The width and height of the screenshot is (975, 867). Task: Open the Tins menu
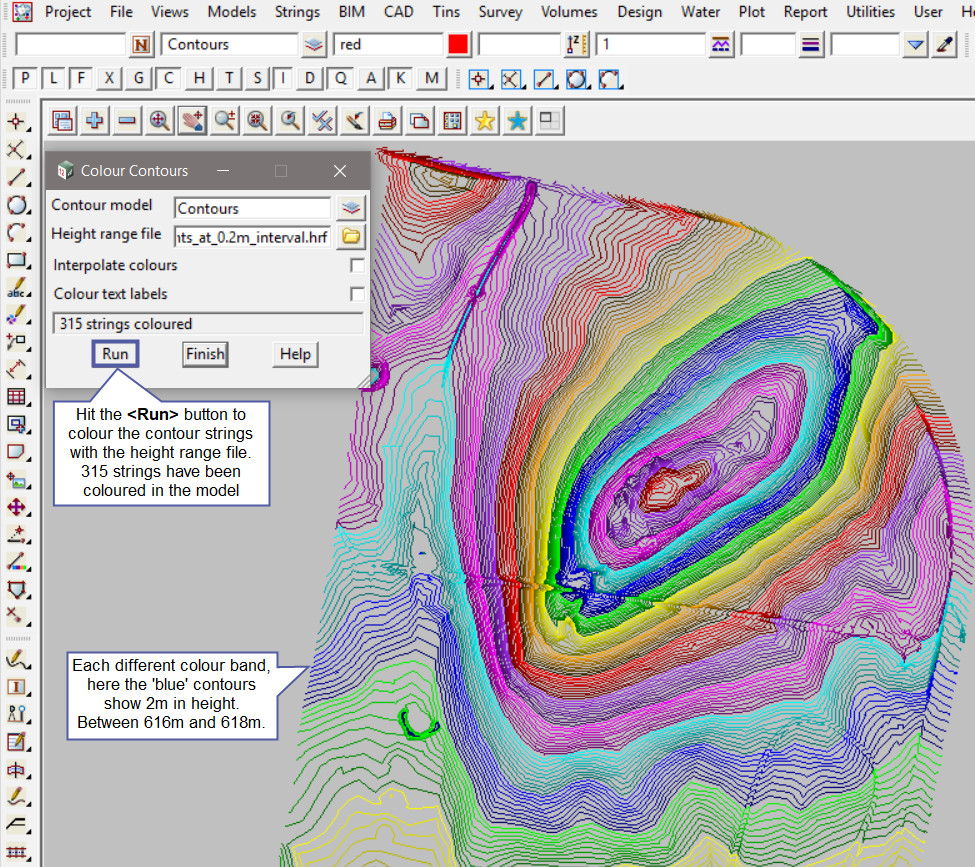(447, 12)
